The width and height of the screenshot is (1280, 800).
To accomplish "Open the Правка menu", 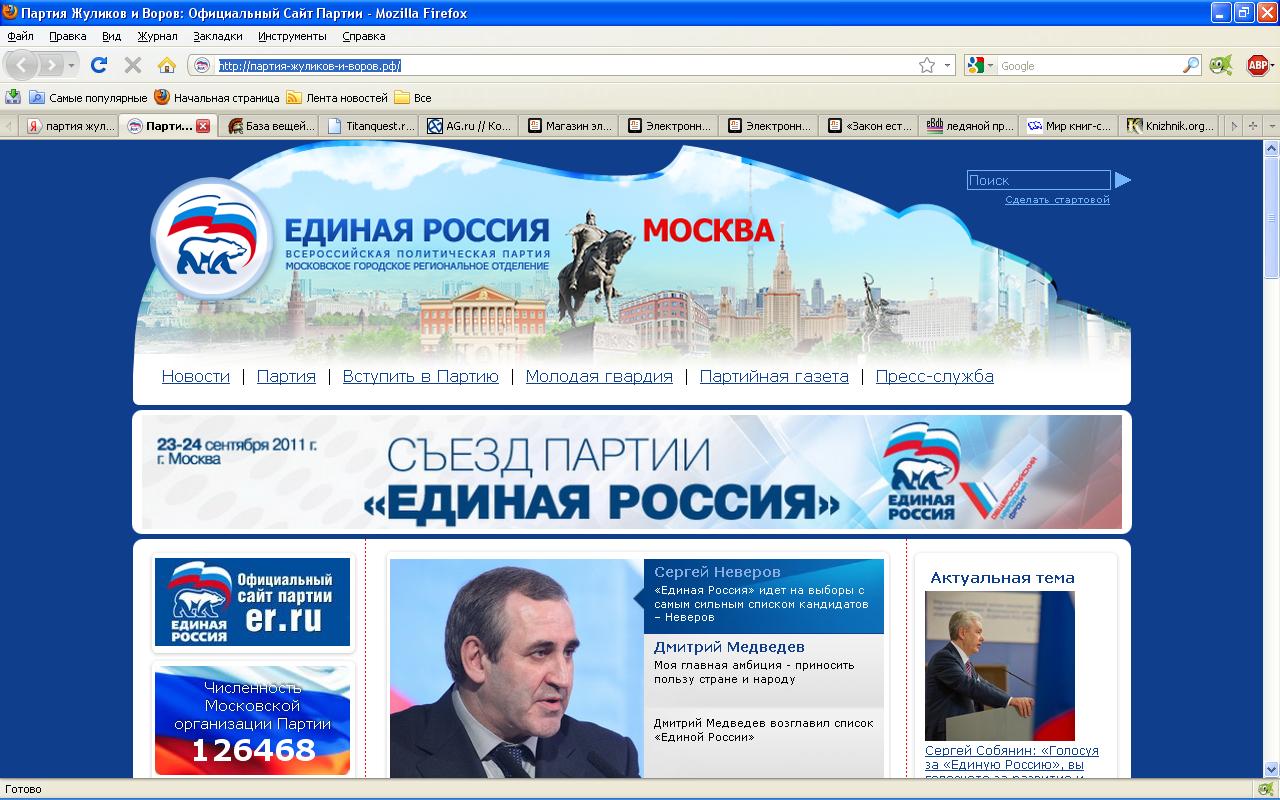I will [x=68, y=36].
